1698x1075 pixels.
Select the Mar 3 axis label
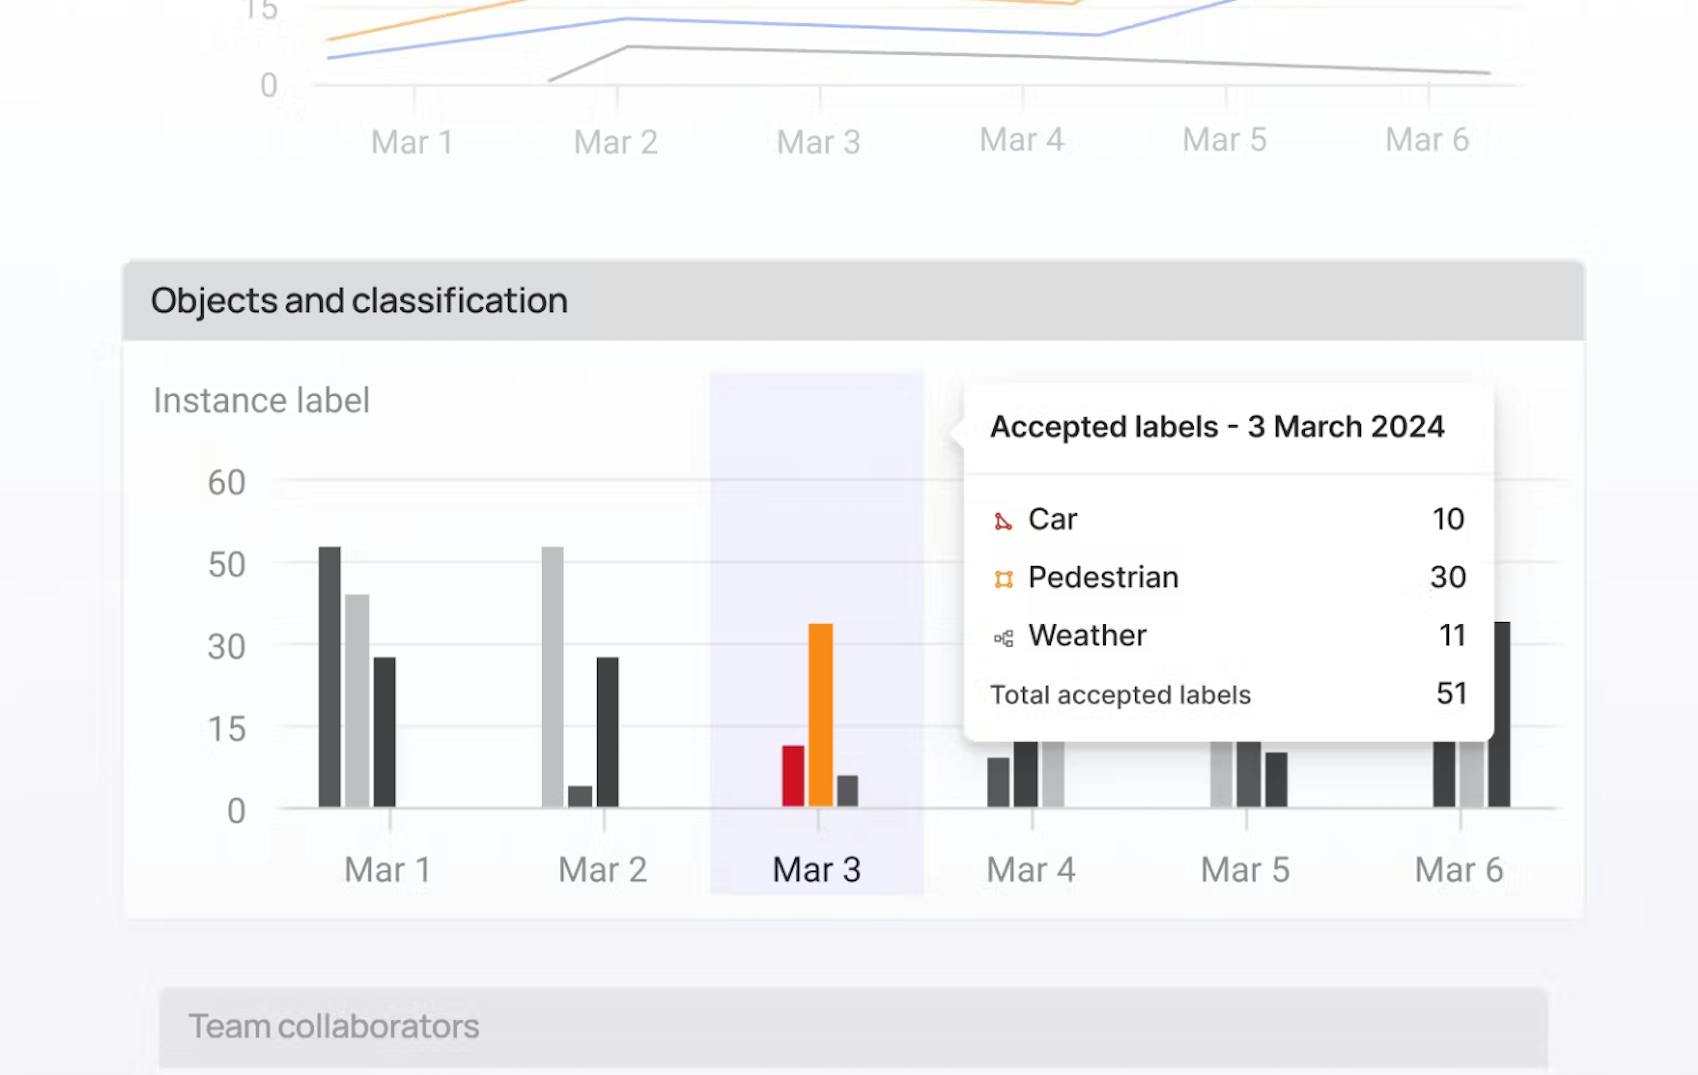(816, 870)
